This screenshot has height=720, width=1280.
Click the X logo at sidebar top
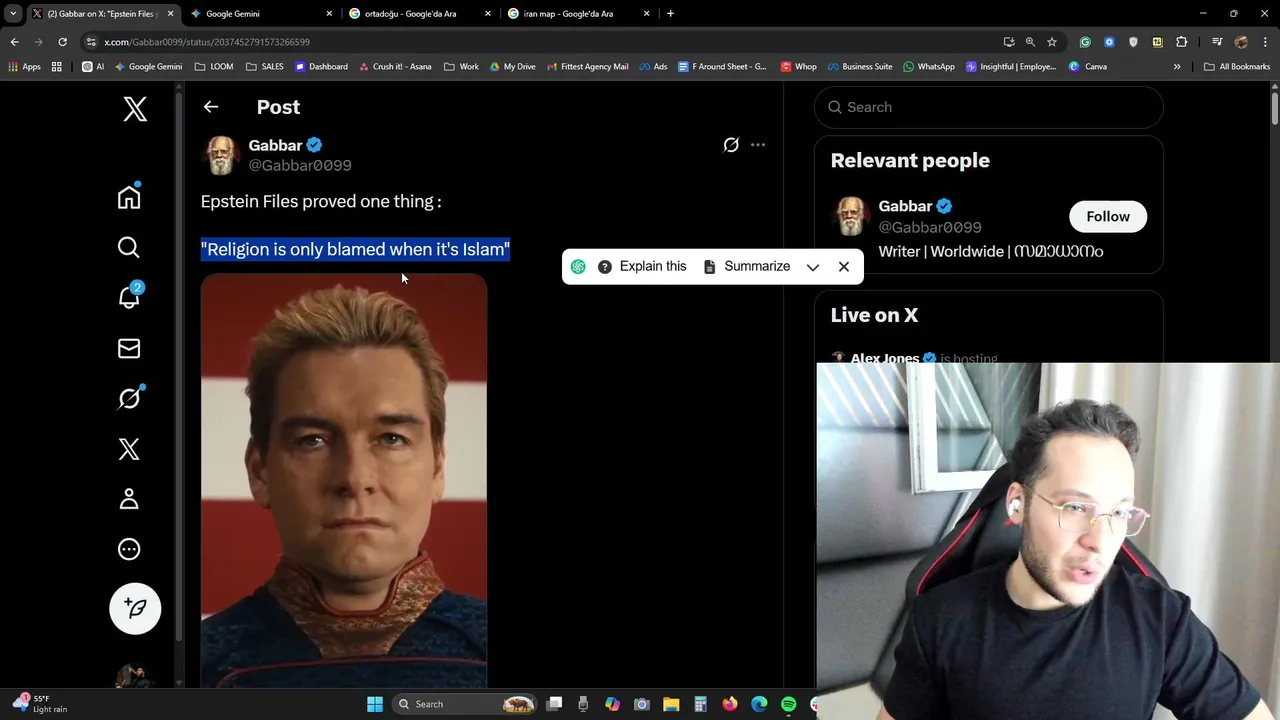click(135, 108)
